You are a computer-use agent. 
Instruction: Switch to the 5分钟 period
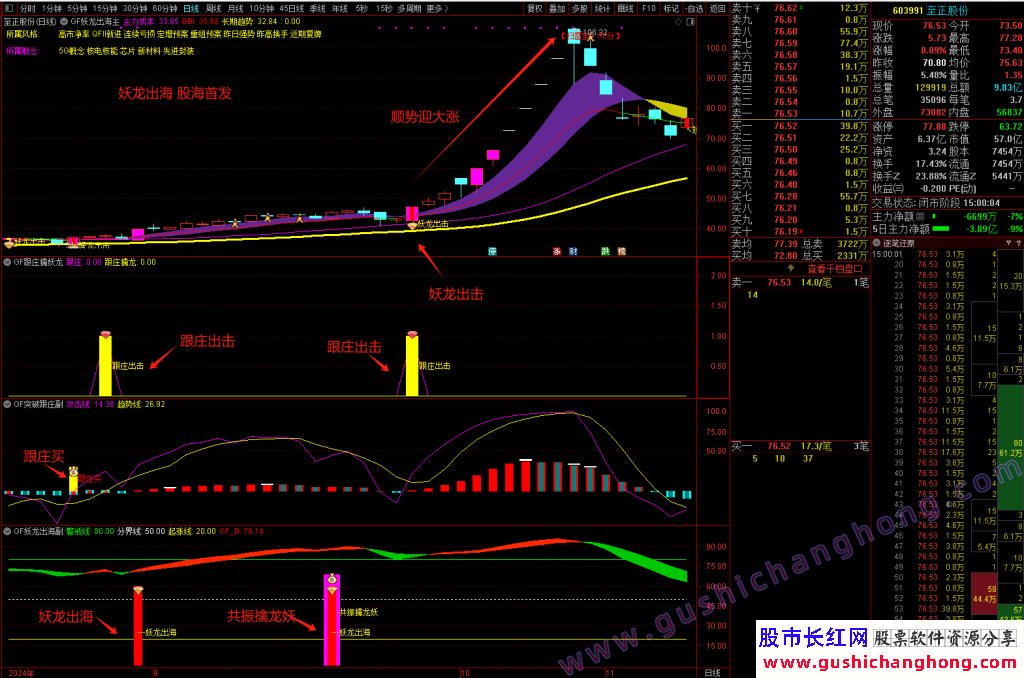coord(77,8)
